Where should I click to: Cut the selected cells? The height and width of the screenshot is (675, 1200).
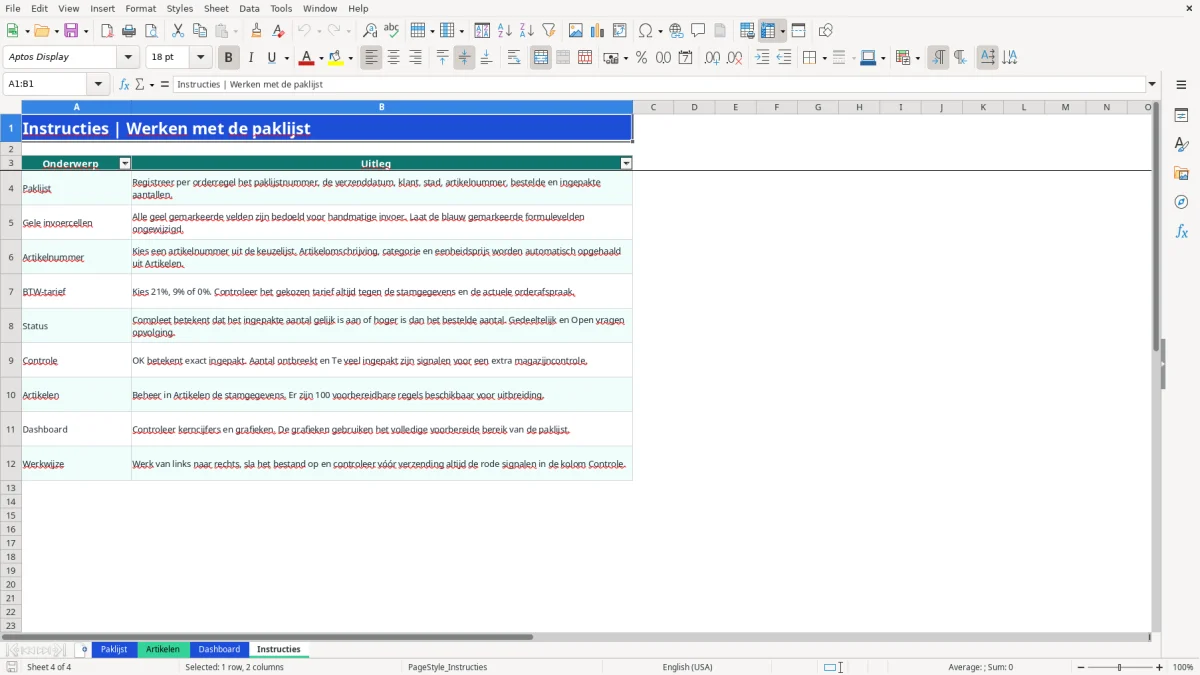click(x=178, y=31)
